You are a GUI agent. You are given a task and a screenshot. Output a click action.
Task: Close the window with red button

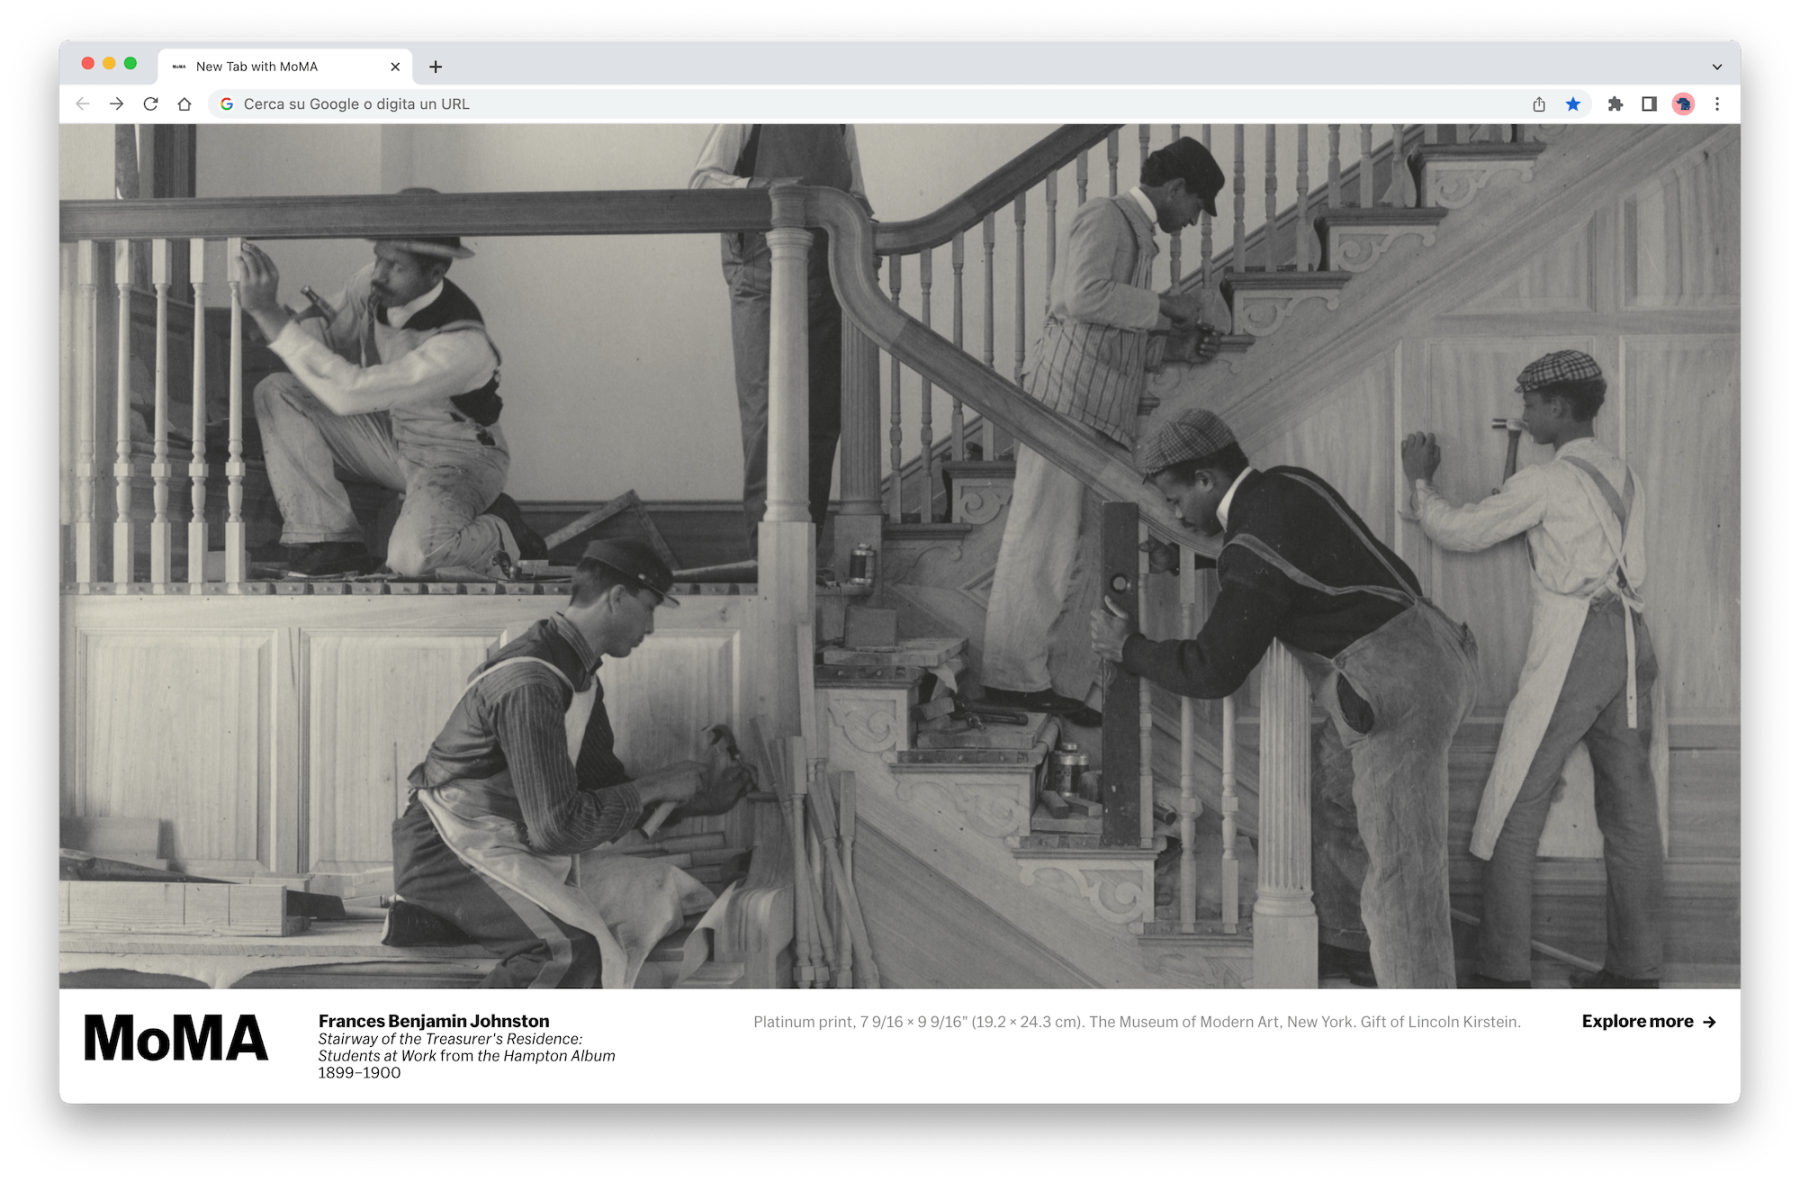click(x=88, y=63)
